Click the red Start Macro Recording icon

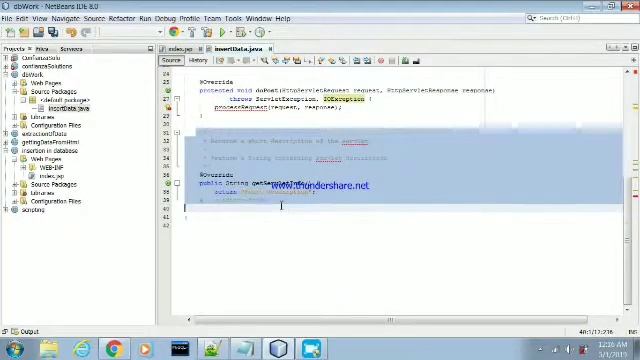[x=381, y=61]
